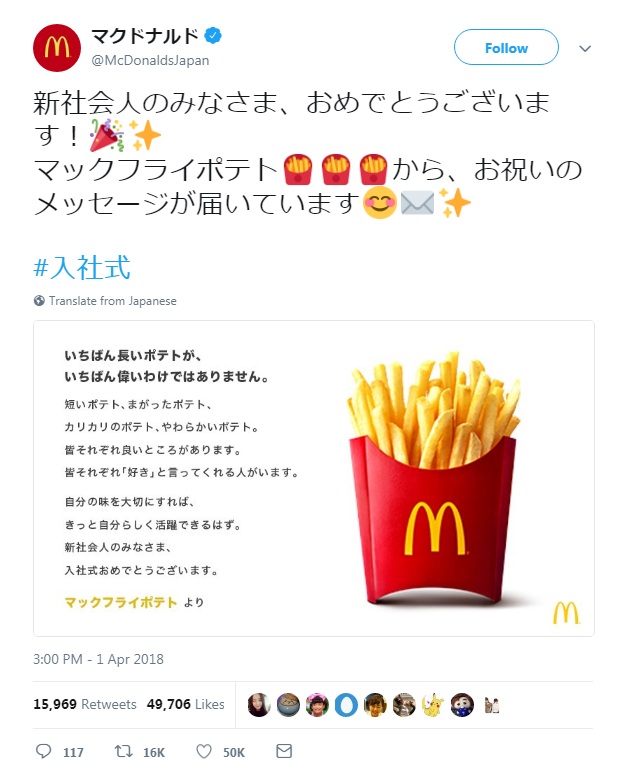
Task: Open the Pikachu avatar among likers
Action: (433, 705)
